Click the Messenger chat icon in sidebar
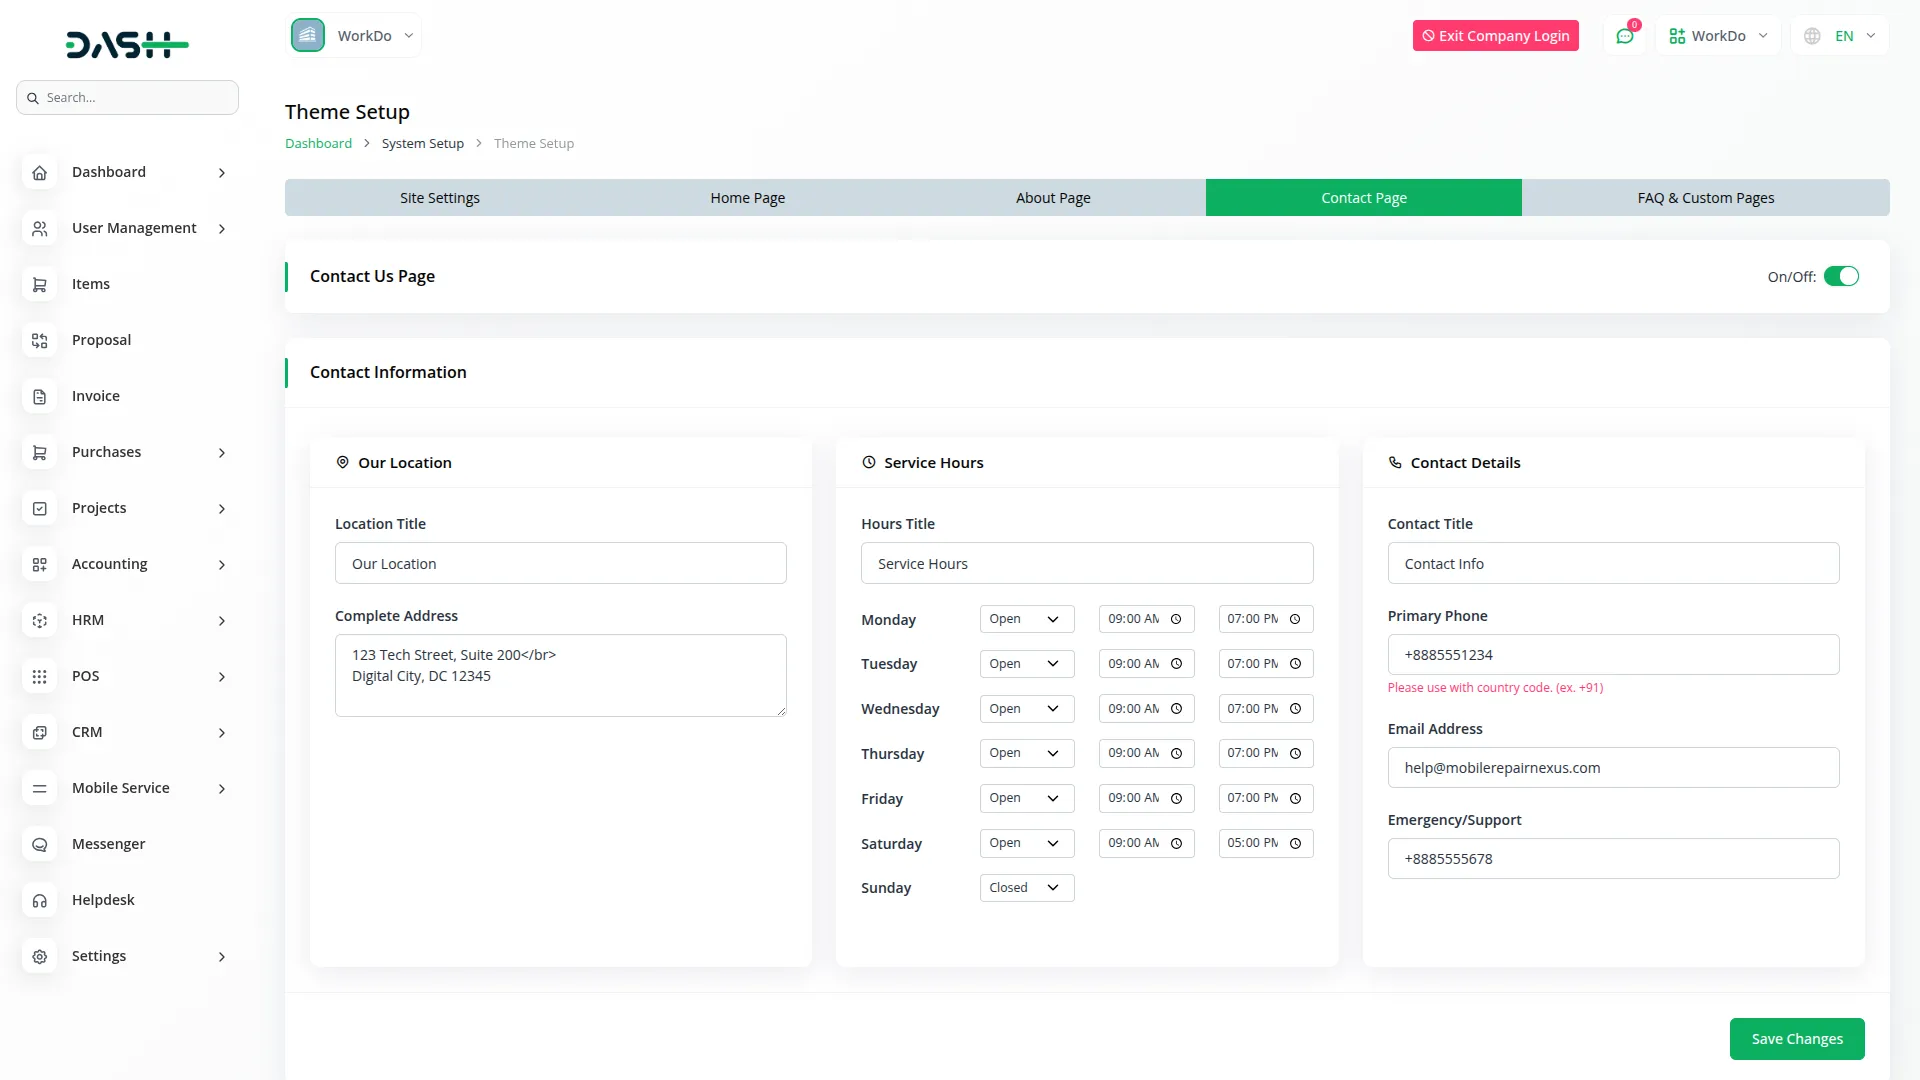 click(40, 845)
